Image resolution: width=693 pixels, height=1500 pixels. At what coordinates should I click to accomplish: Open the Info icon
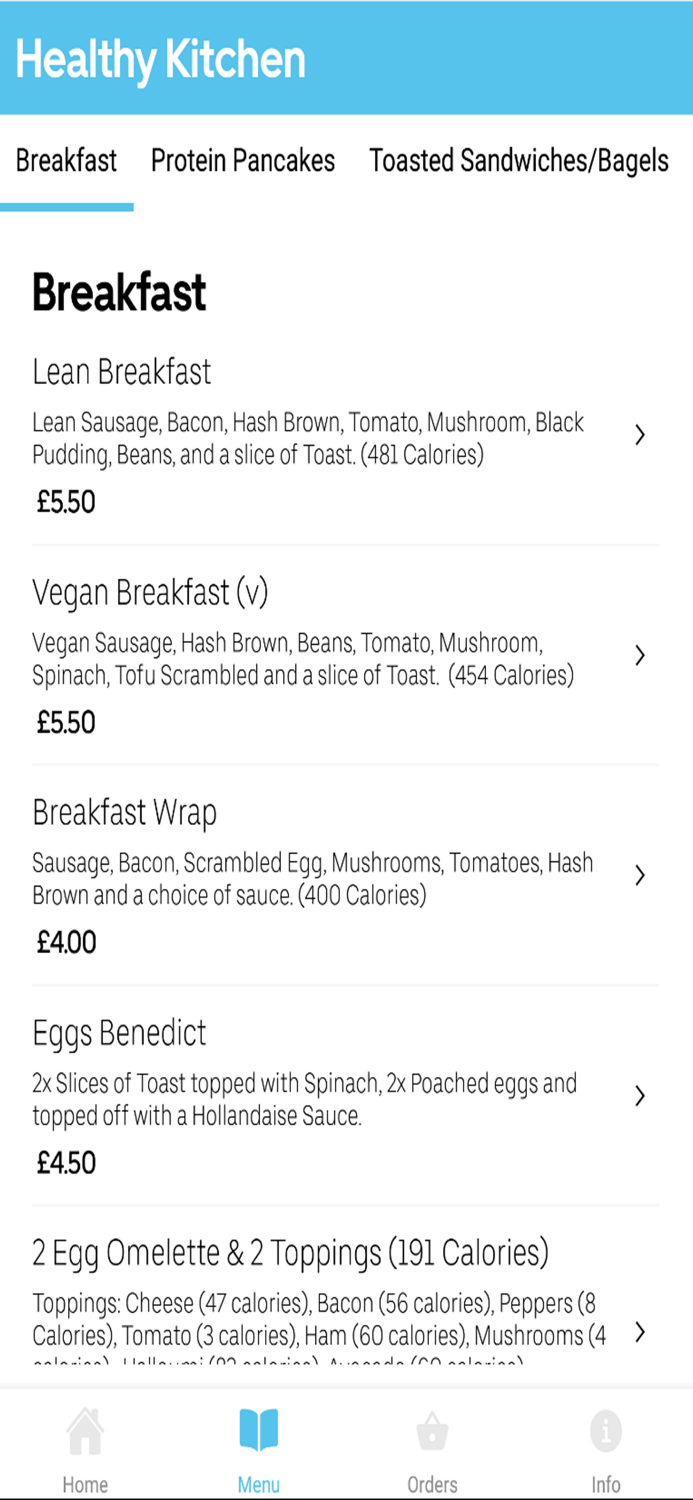pos(606,1432)
